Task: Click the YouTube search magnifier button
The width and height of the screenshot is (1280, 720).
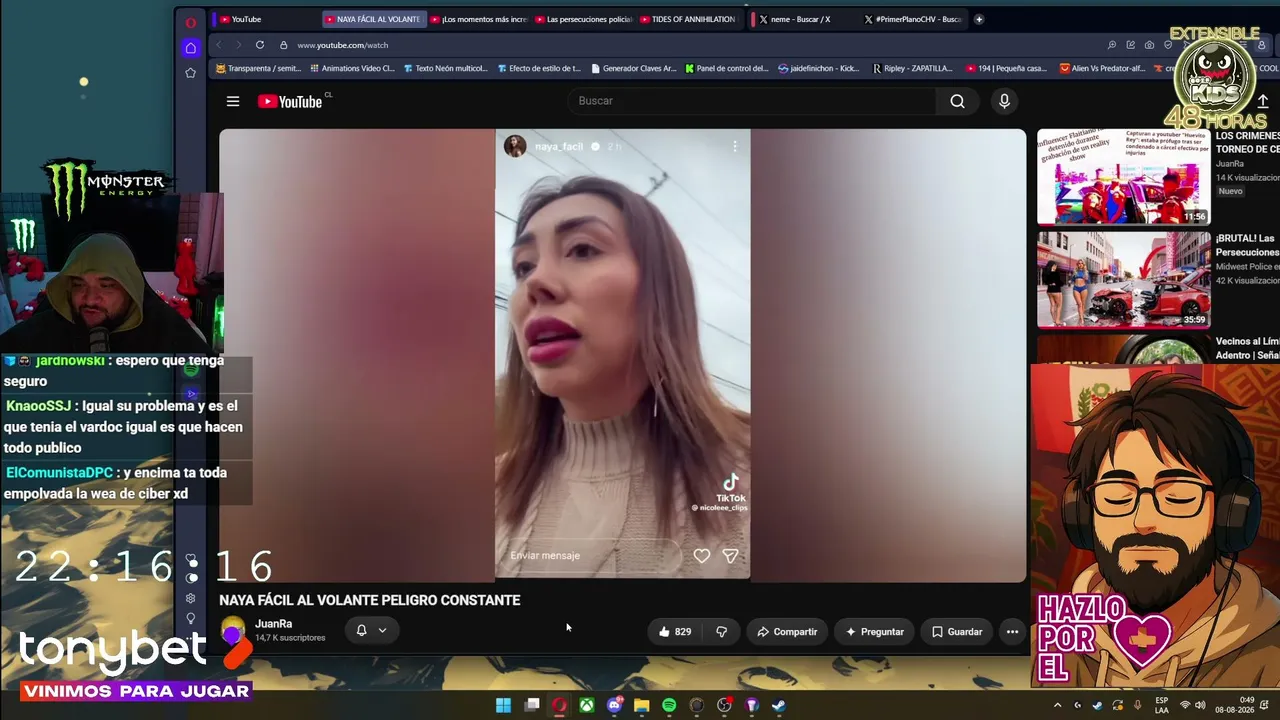Action: [957, 101]
